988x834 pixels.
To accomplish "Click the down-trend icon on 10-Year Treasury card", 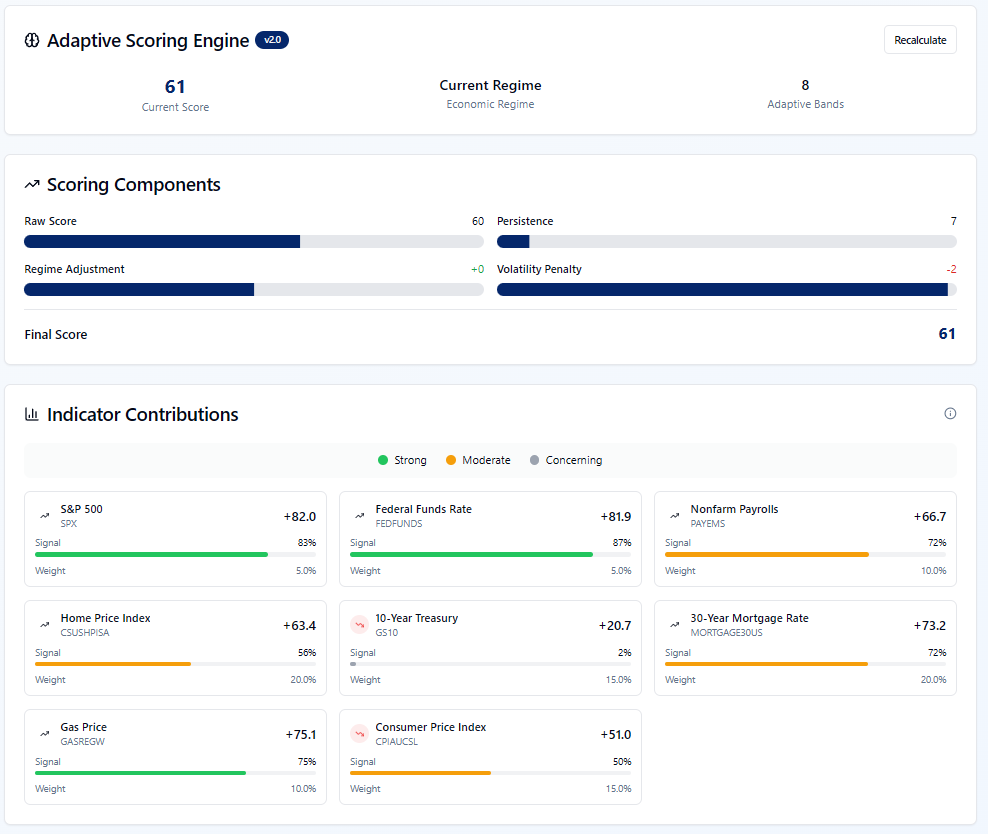I will (360, 625).
